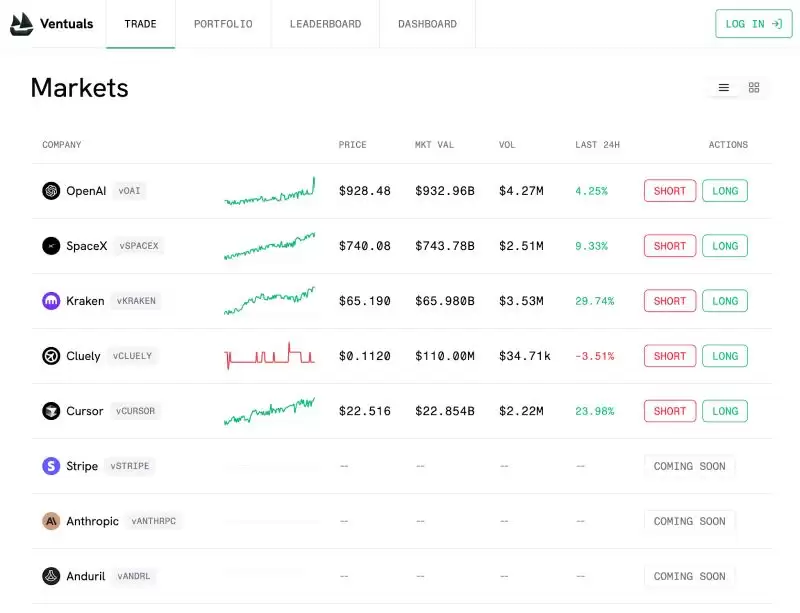The image size is (800, 613).
Task: Click the Ventuals sailboat logo
Action: click(21, 24)
